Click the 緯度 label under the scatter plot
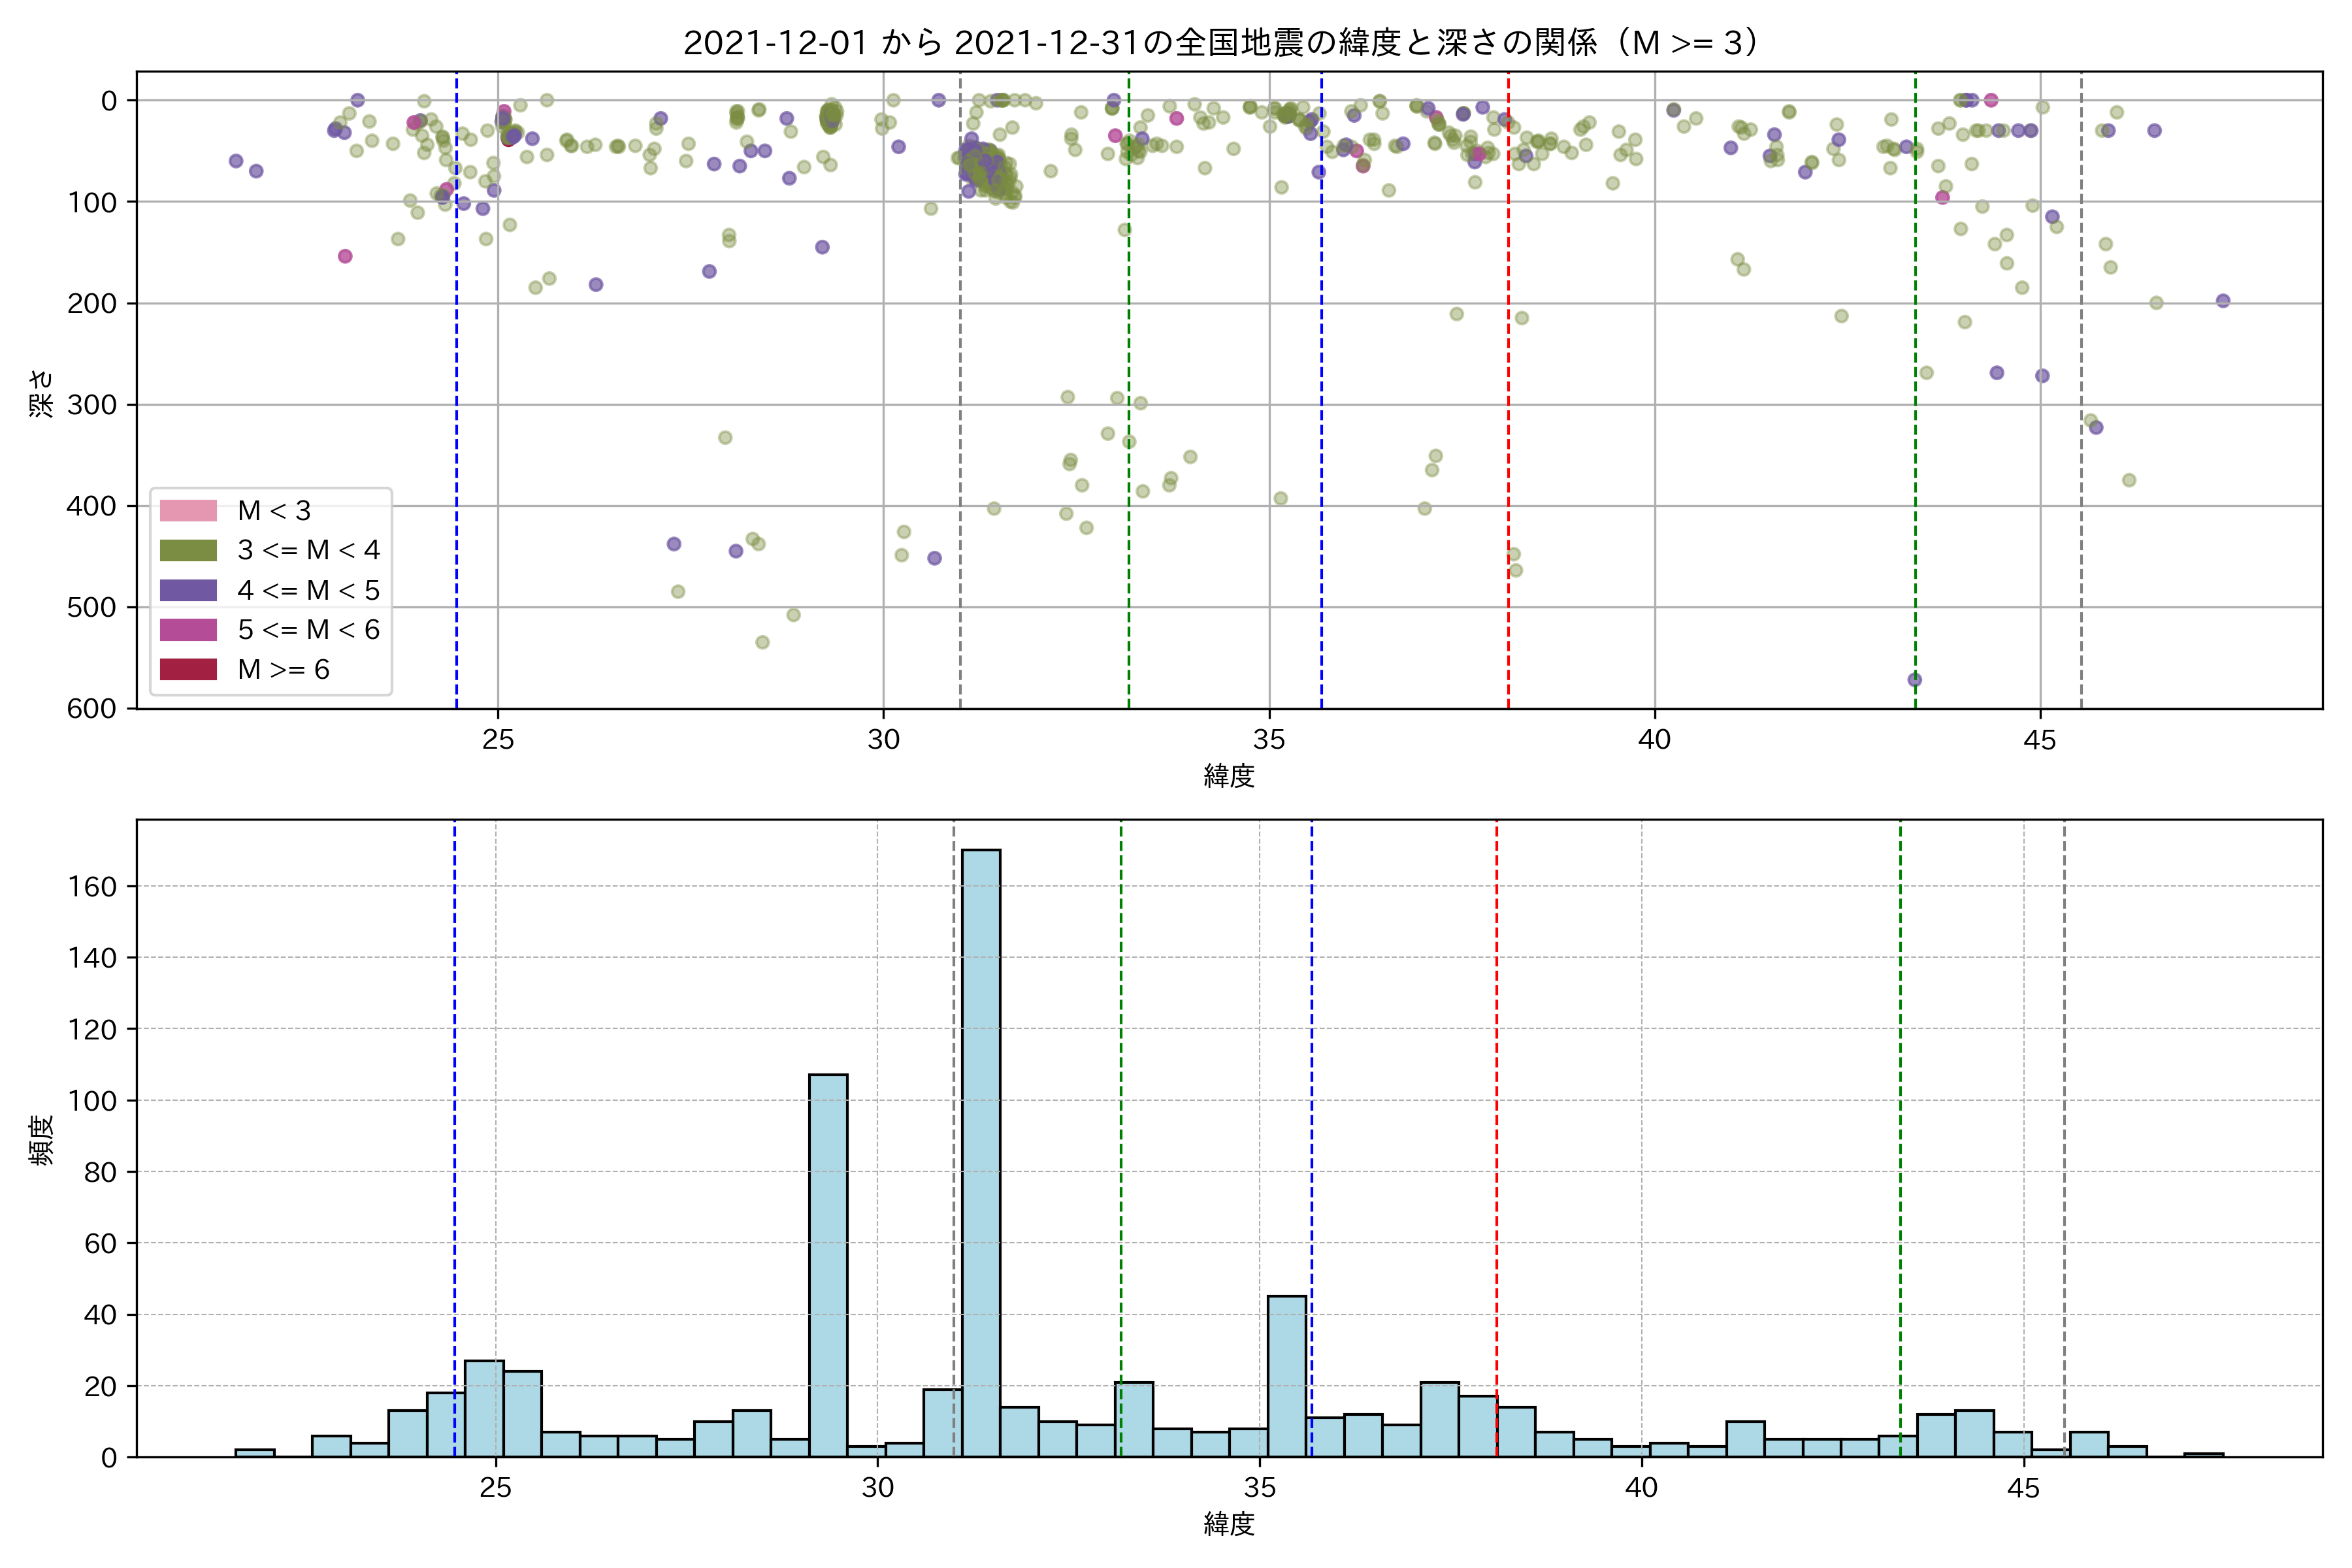Viewport: 2352px width, 1568px height. click(x=1229, y=775)
